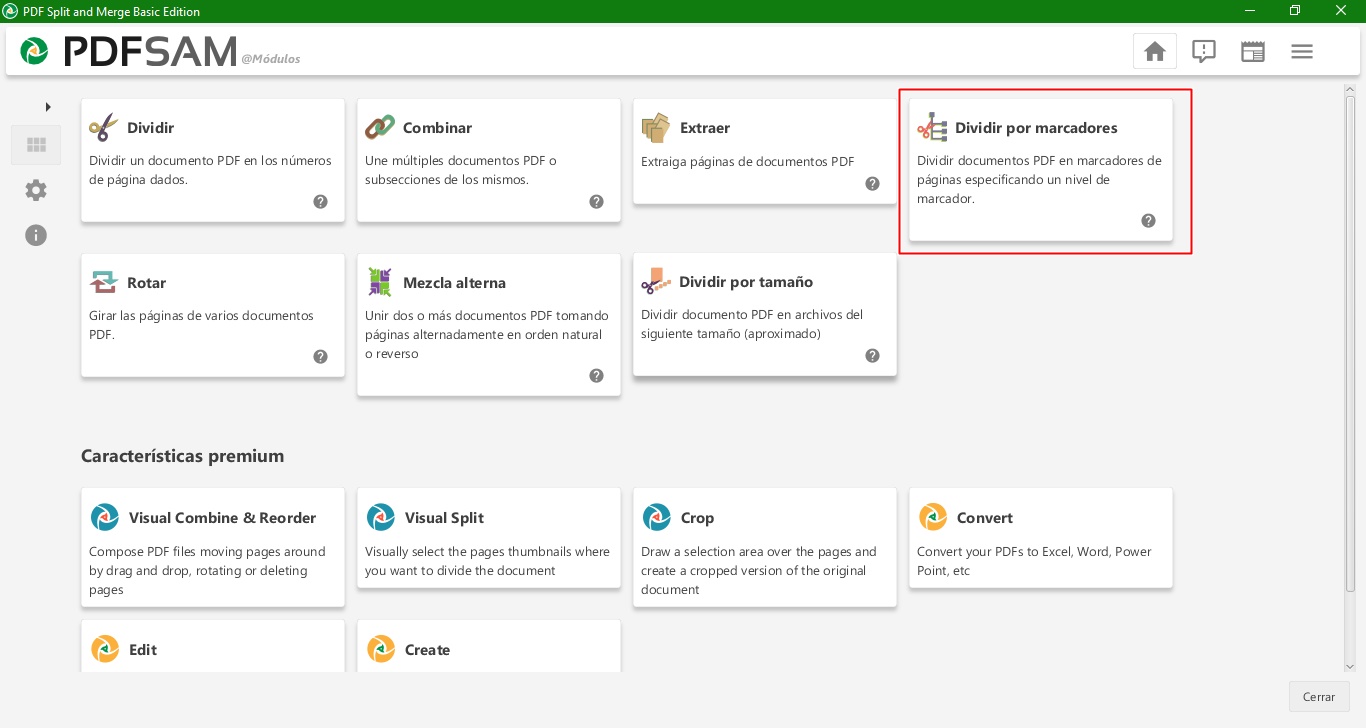Open Dividir por marcadores title
Image resolution: width=1366 pixels, height=728 pixels.
tap(1036, 128)
